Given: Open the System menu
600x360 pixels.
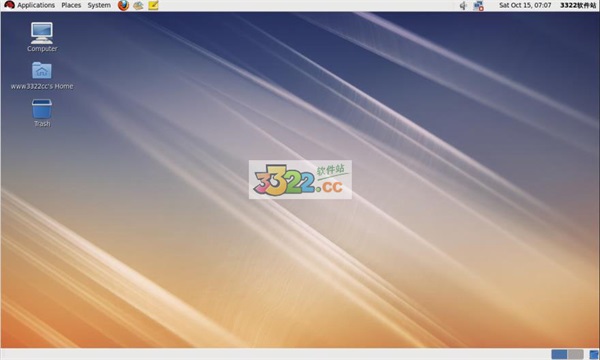Looking at the screenshot, I should coord(99,5).
